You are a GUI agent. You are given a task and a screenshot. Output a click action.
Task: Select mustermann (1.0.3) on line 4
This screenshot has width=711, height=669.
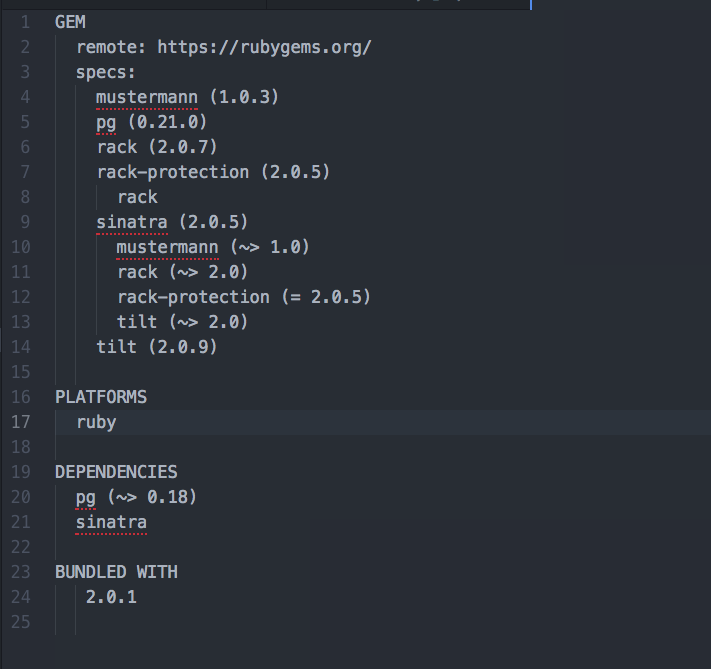[x=187, y=97]
